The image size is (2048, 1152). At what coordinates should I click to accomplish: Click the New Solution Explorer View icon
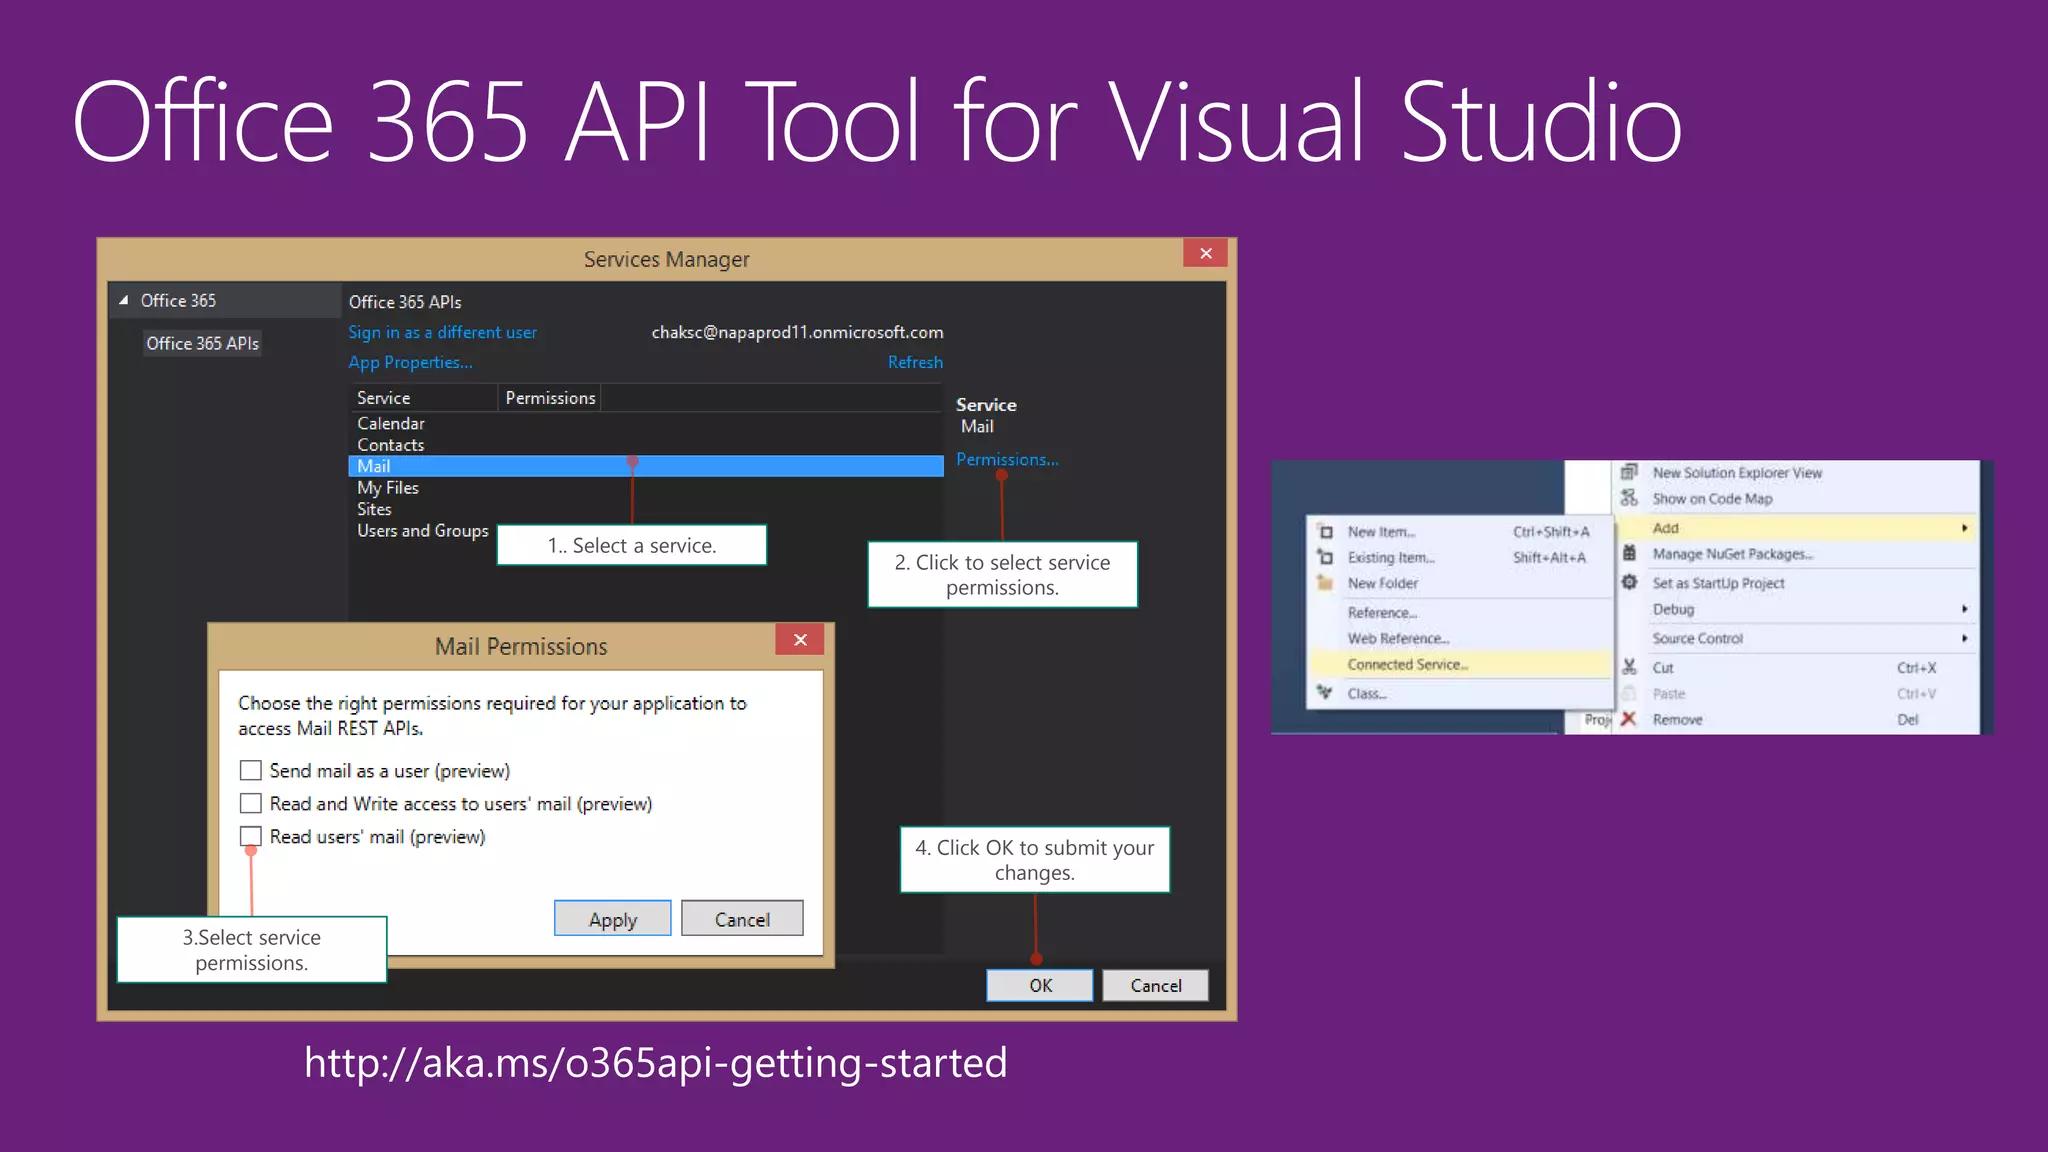(1630, 472)
